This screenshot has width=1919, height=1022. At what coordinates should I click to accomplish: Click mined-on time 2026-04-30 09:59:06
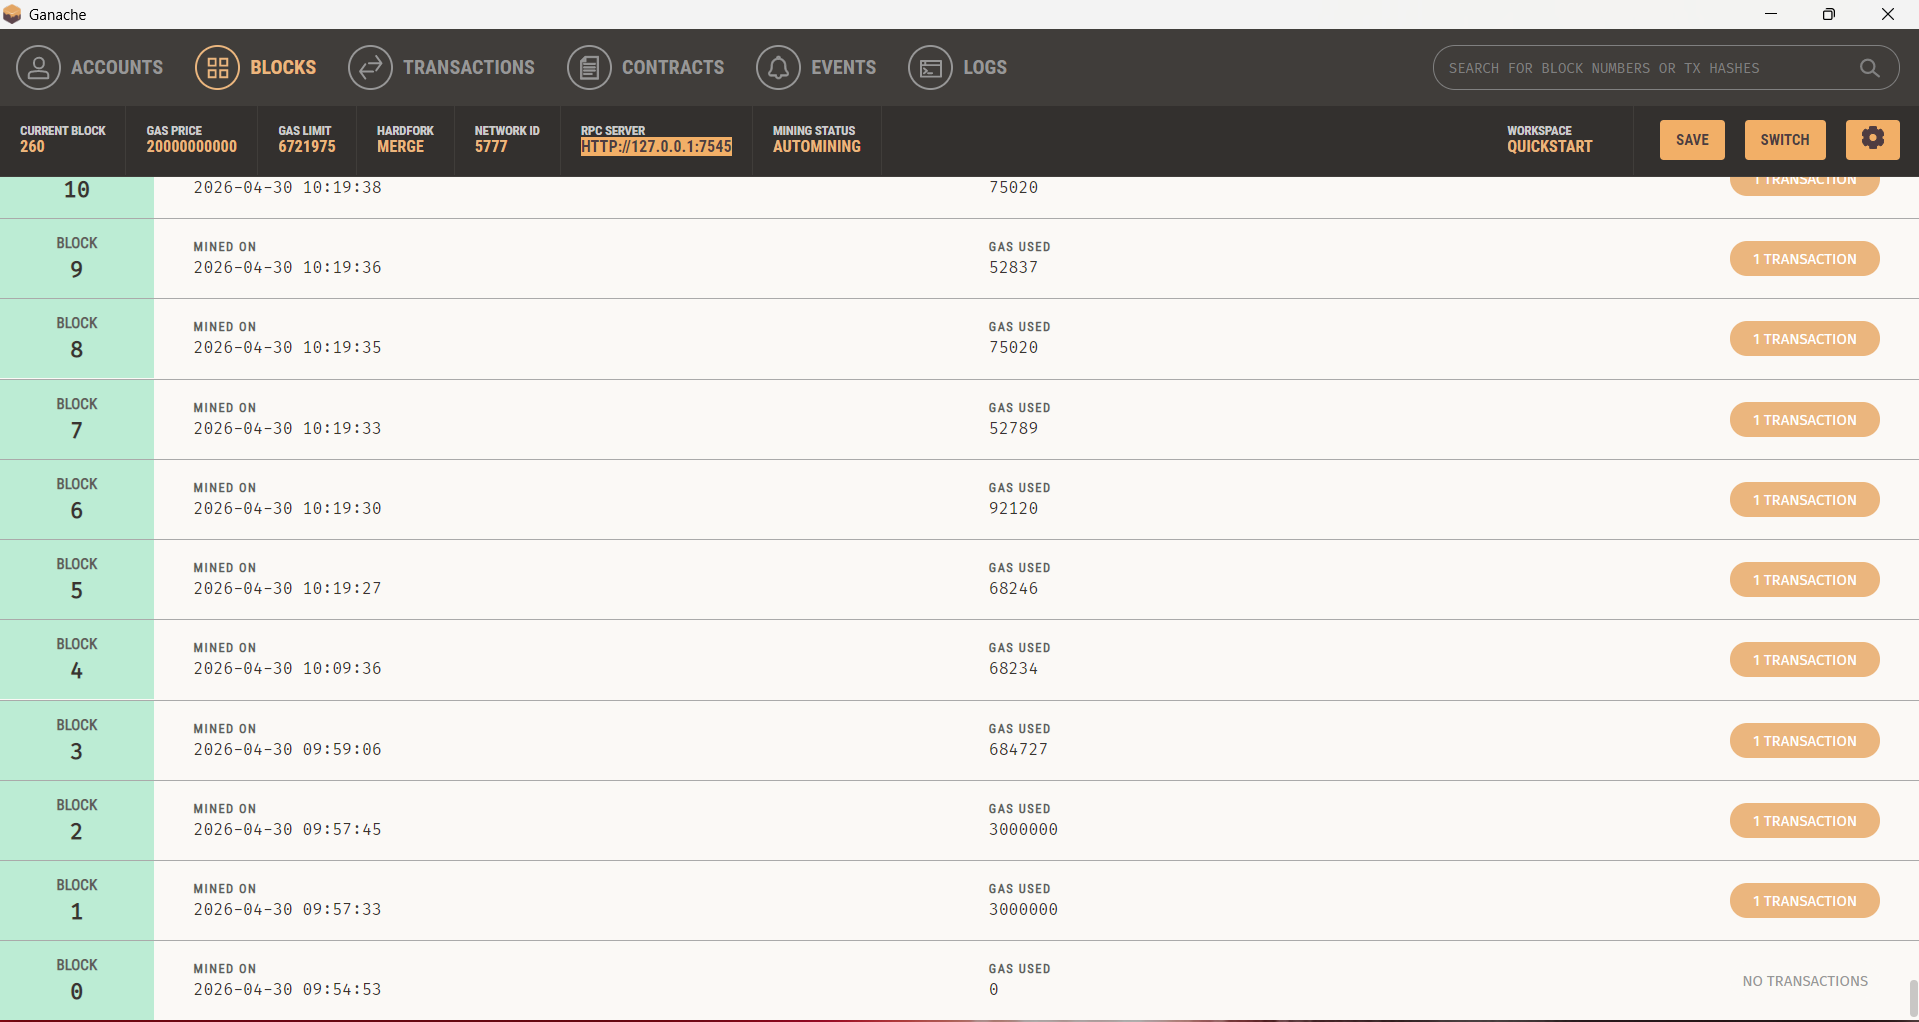coord(287,749)
